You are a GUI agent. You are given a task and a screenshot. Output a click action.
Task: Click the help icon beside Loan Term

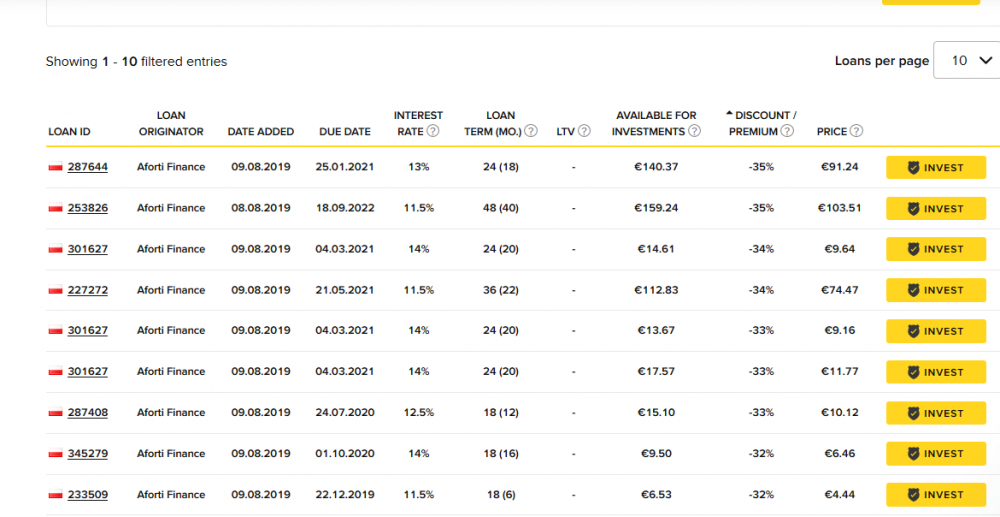coord(531,131)
